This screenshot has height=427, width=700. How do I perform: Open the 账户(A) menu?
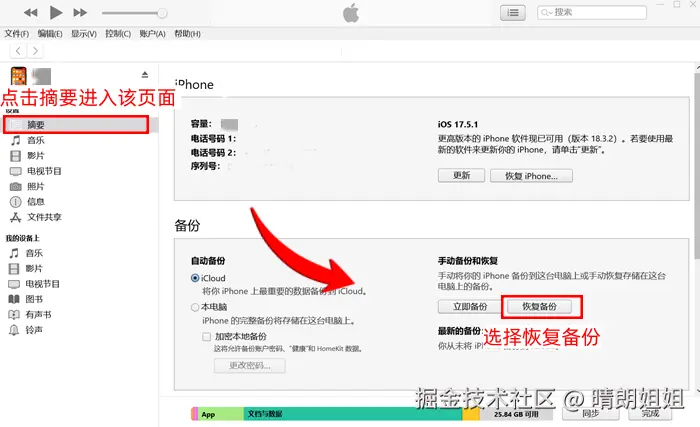pos(152,33)
